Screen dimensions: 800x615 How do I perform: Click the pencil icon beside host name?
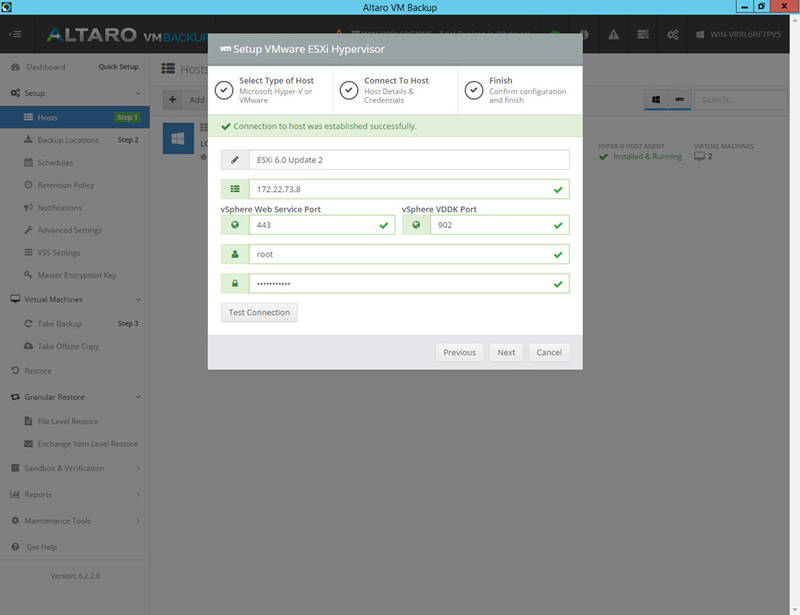click(235, 160)
